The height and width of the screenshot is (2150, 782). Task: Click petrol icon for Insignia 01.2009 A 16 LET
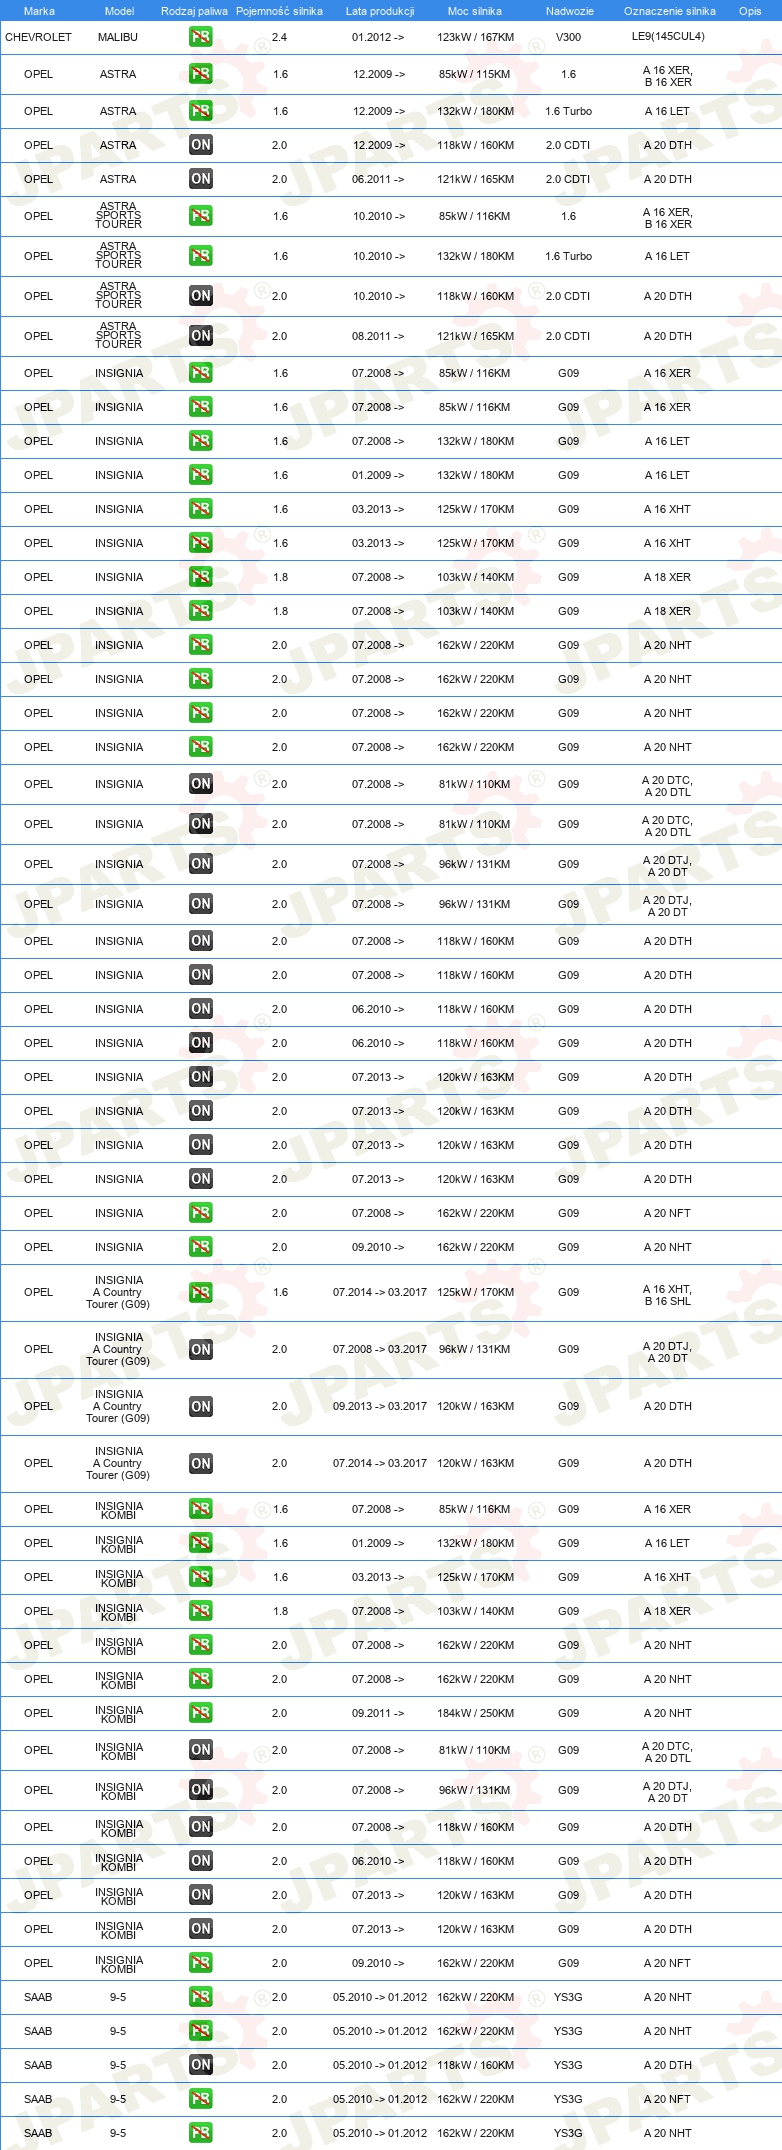[x=200, y=475]
